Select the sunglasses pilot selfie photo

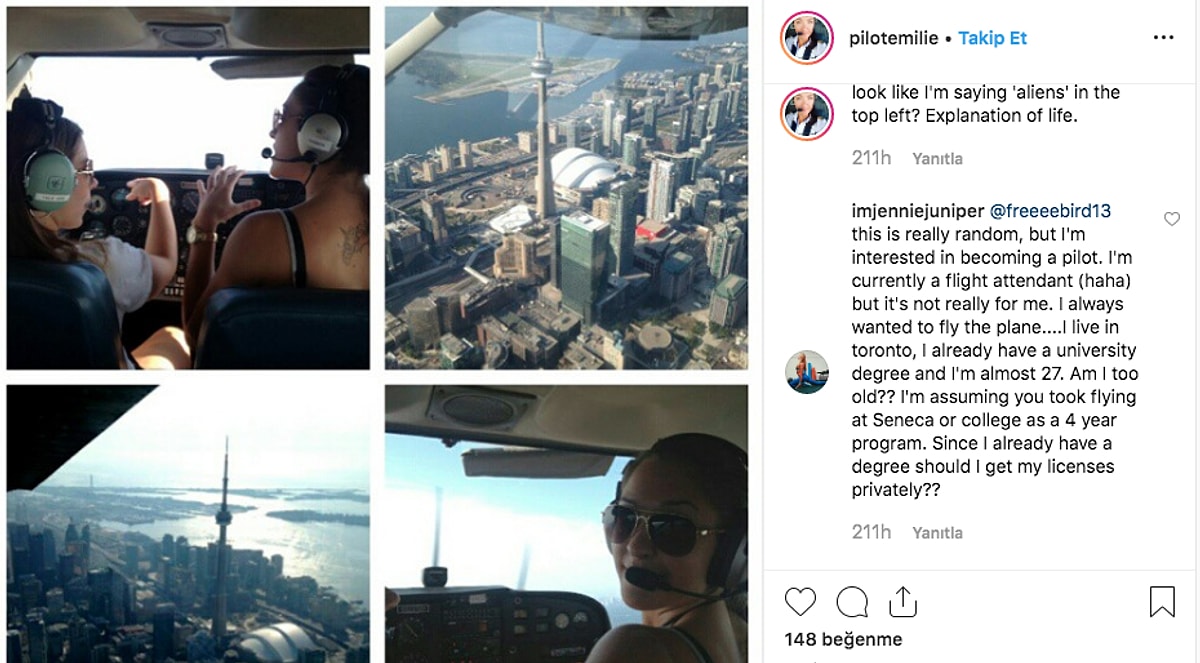tap(566, 524)
